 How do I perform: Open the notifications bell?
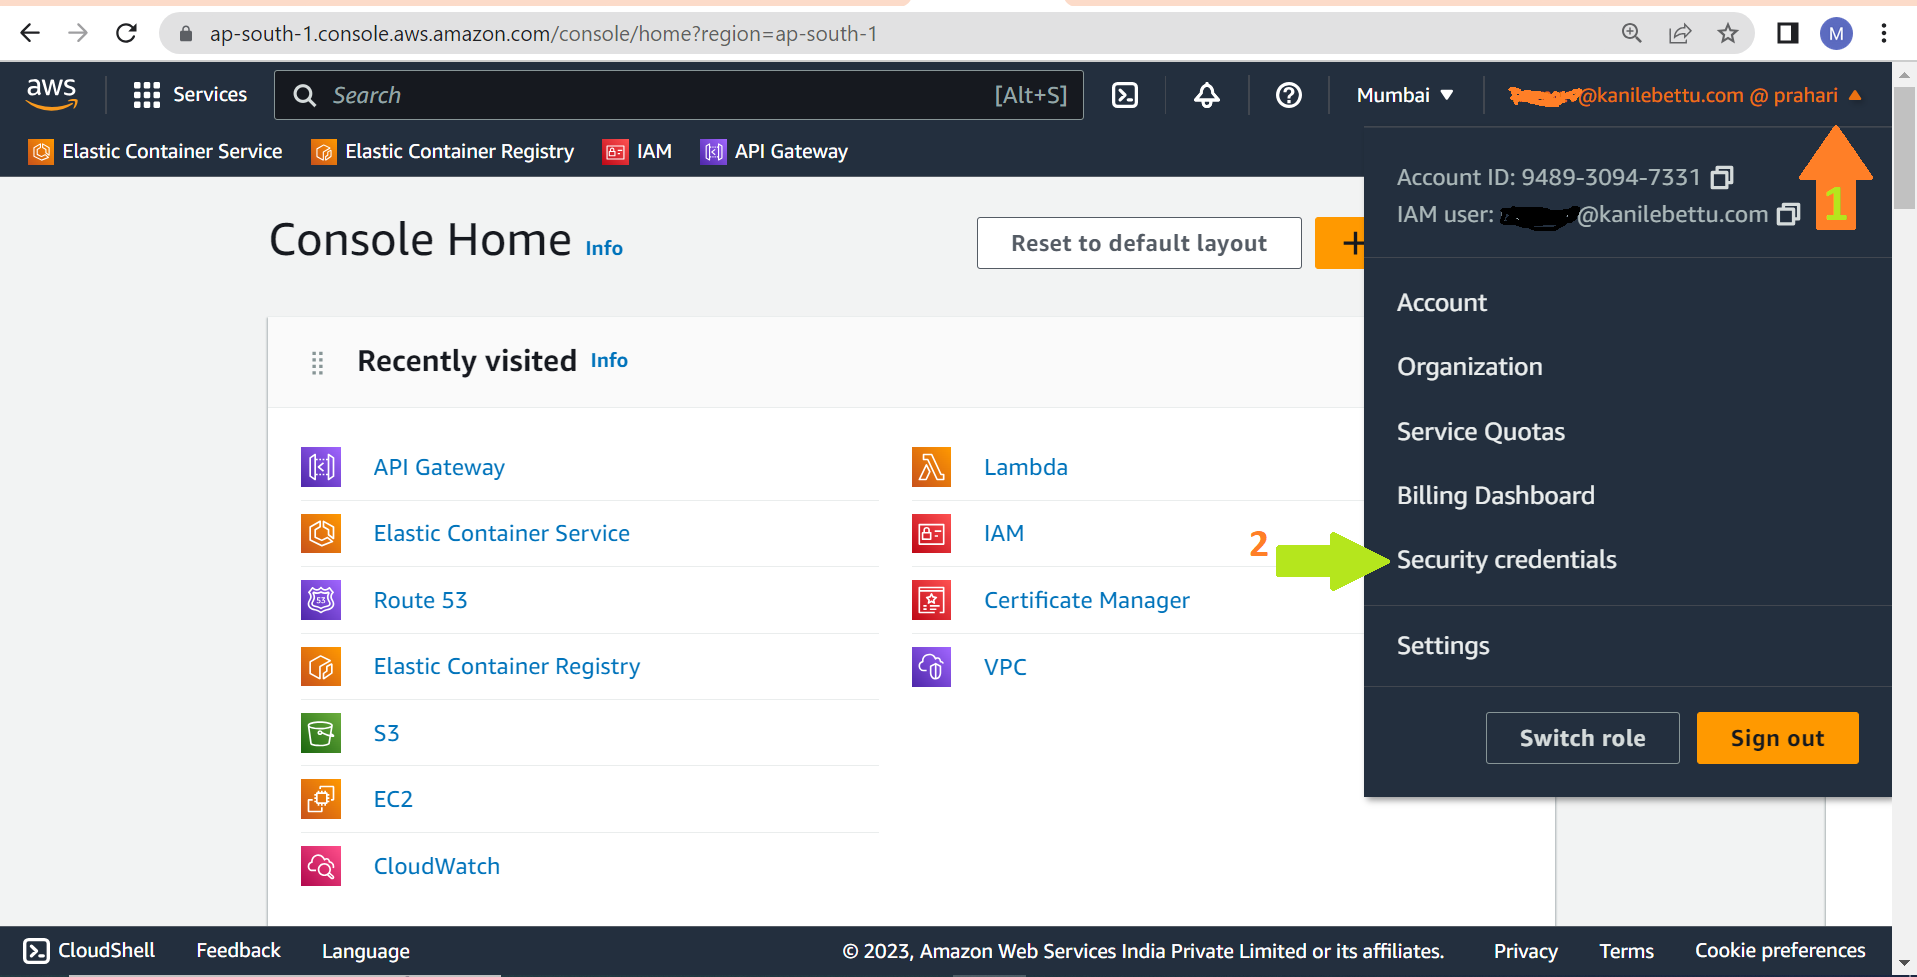1207,95
